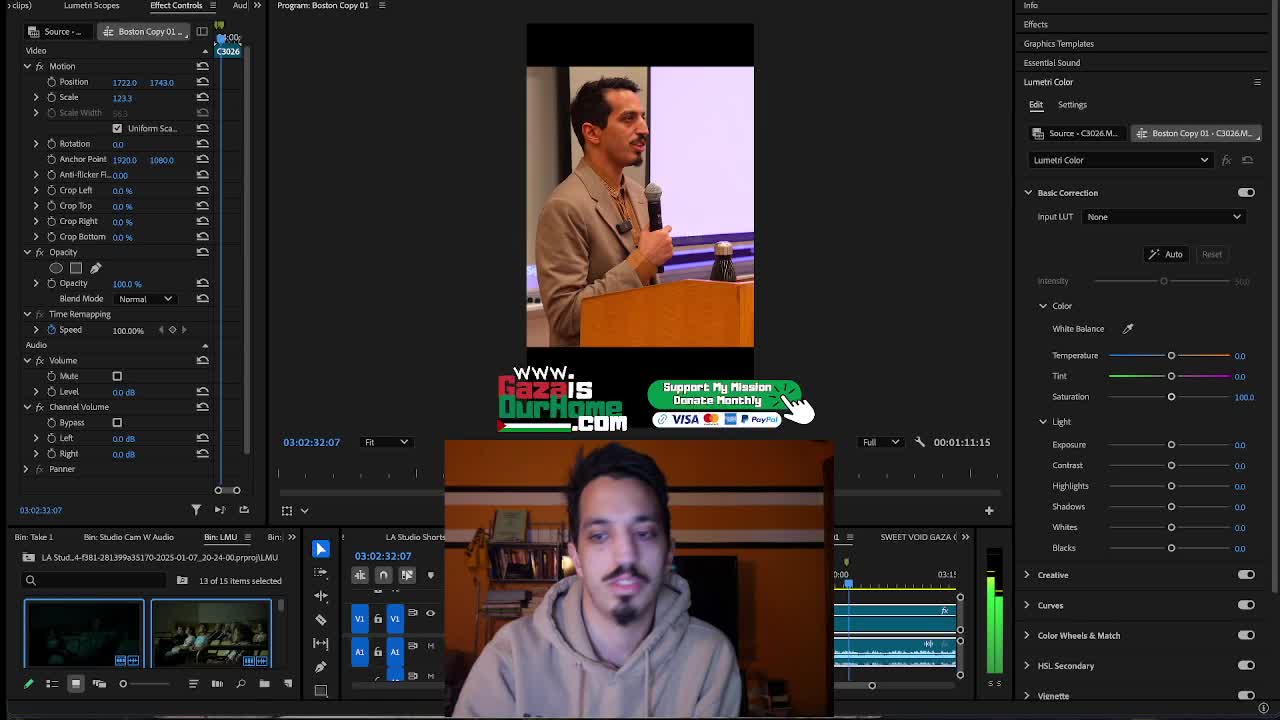
Task: Toggle the V1 track eye visibility
Action: [431, 613]
